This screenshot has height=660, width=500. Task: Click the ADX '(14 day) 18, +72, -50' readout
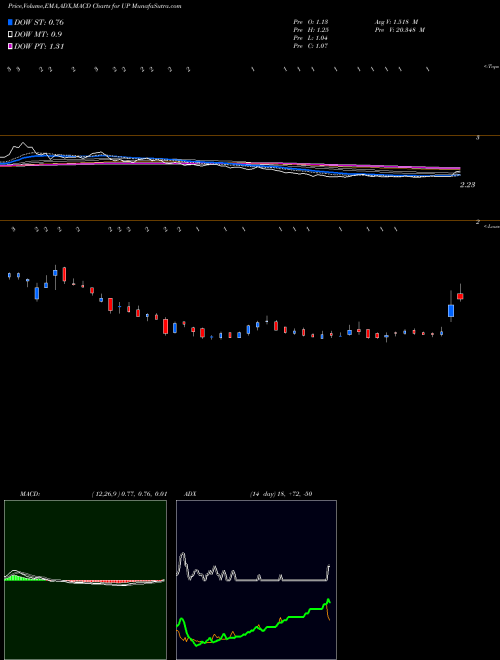pos(281,494)
